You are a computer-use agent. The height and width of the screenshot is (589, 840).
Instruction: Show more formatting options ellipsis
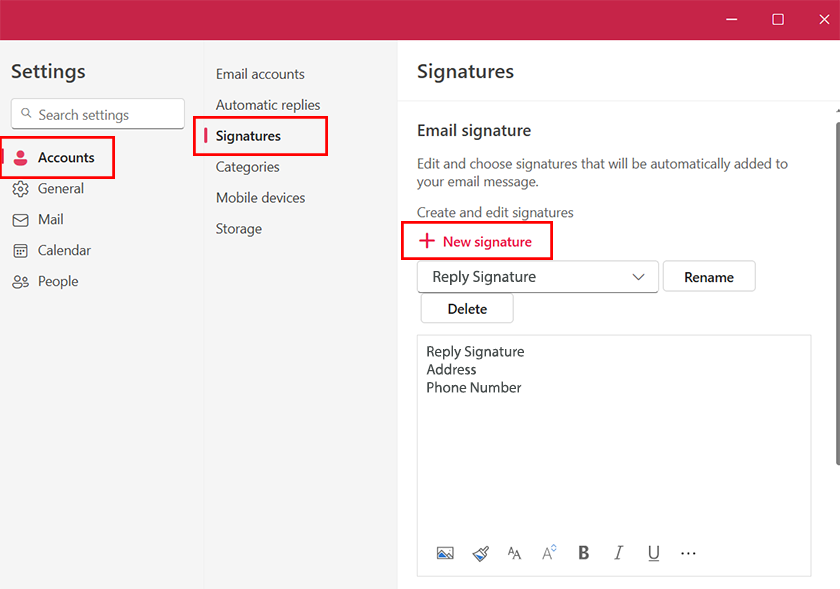(688, 553)
